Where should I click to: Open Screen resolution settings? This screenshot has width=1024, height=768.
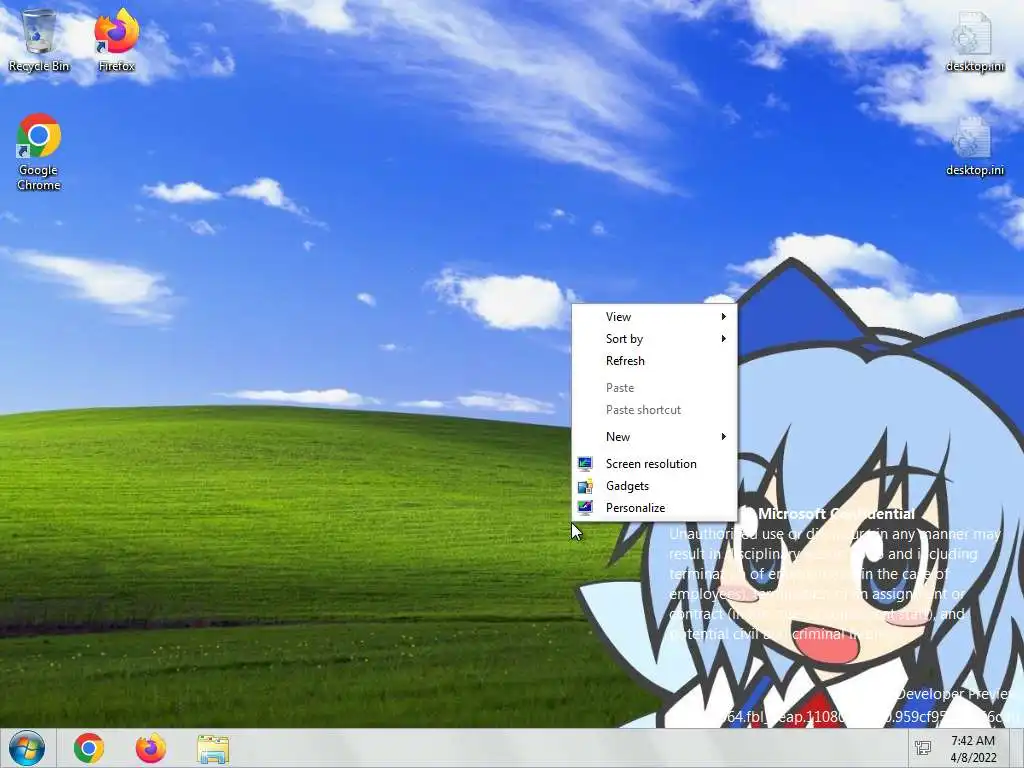click(654, 464)
